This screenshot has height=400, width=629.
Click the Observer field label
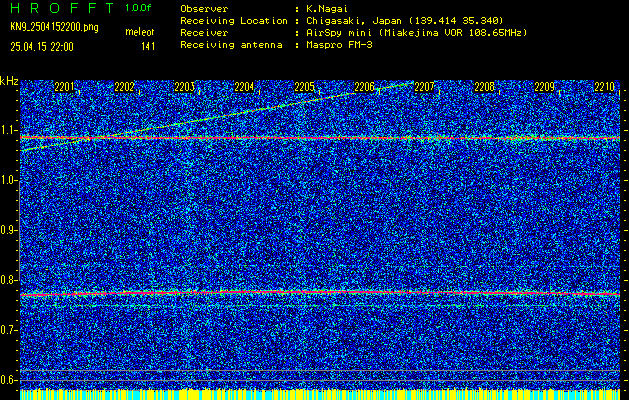click(204, 9)
